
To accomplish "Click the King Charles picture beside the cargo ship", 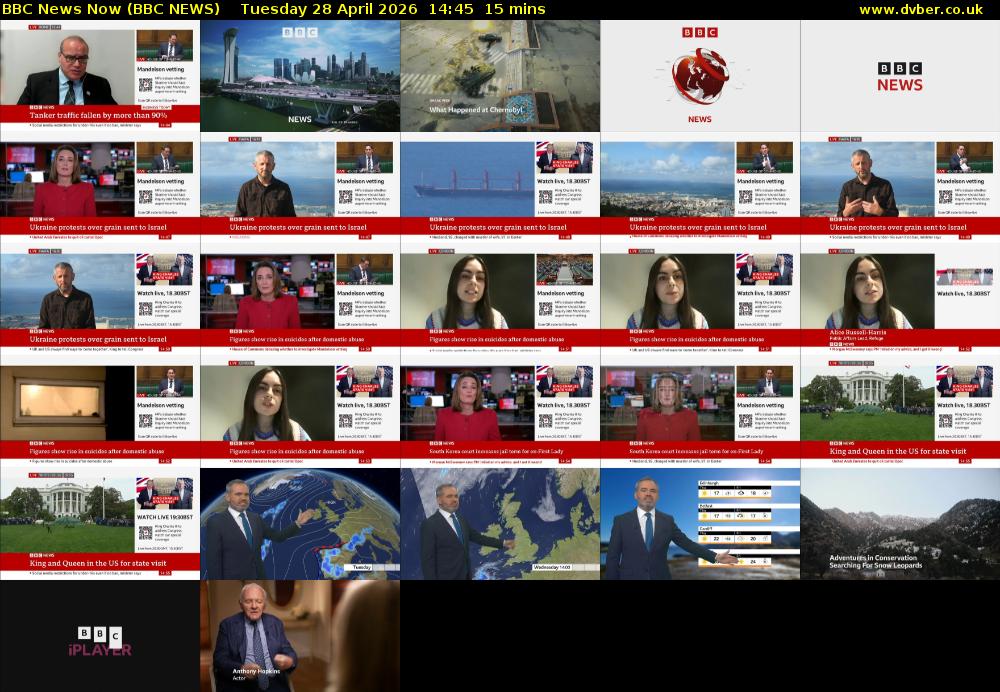I will click(x=564, y=158).
